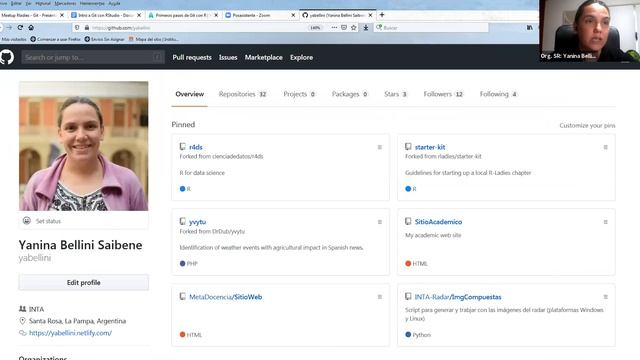Select the Overview profile tab

pos(190,94)
